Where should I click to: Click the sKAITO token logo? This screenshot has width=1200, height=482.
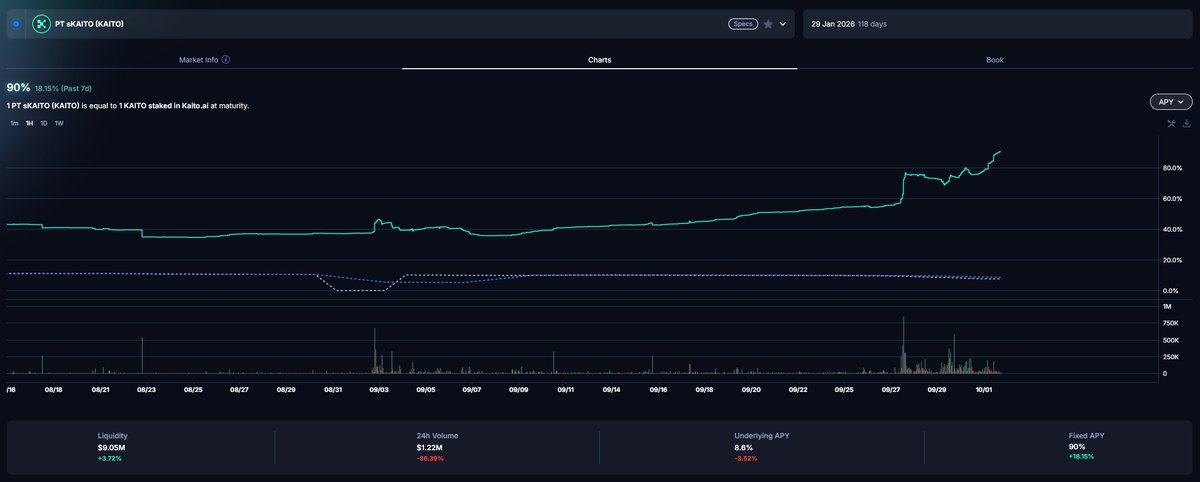[42, 22]
